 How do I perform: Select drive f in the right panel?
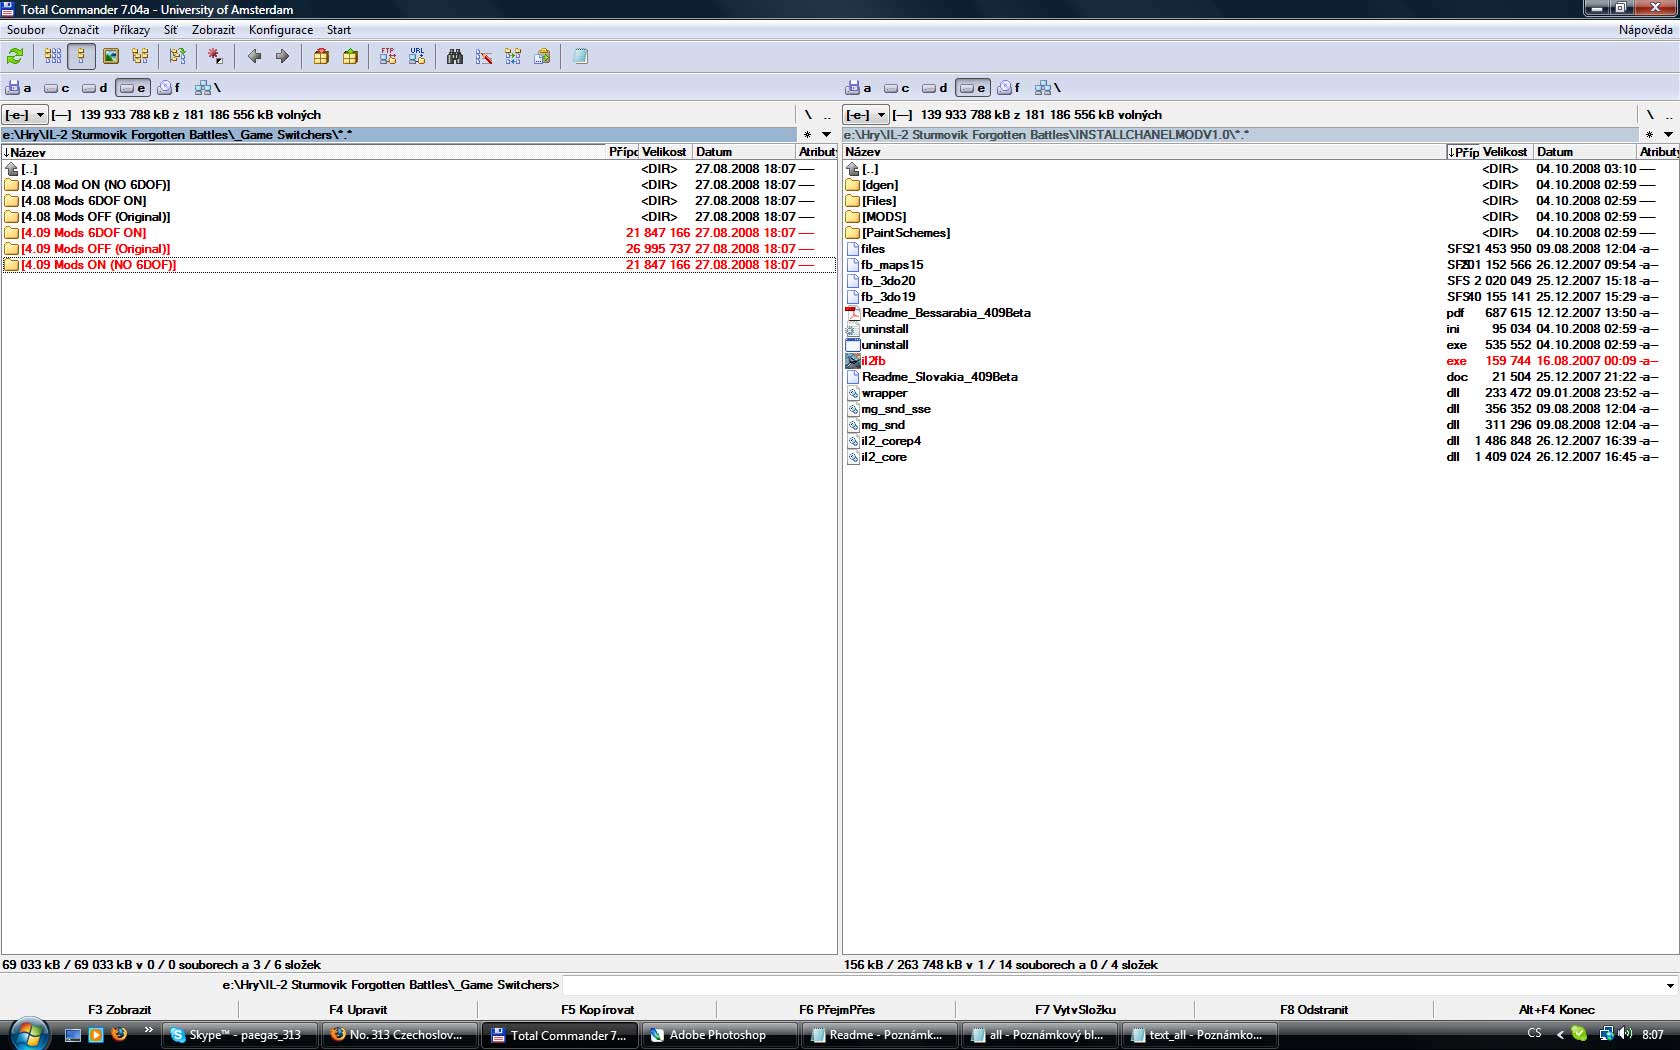pyautogui.click(x=1010, y=88)
